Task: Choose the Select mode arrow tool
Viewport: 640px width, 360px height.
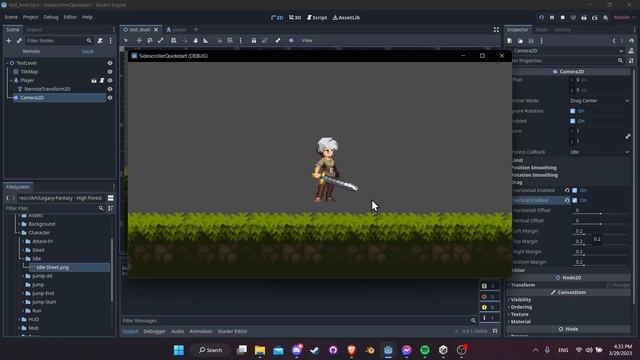Action: coord(126,40)
